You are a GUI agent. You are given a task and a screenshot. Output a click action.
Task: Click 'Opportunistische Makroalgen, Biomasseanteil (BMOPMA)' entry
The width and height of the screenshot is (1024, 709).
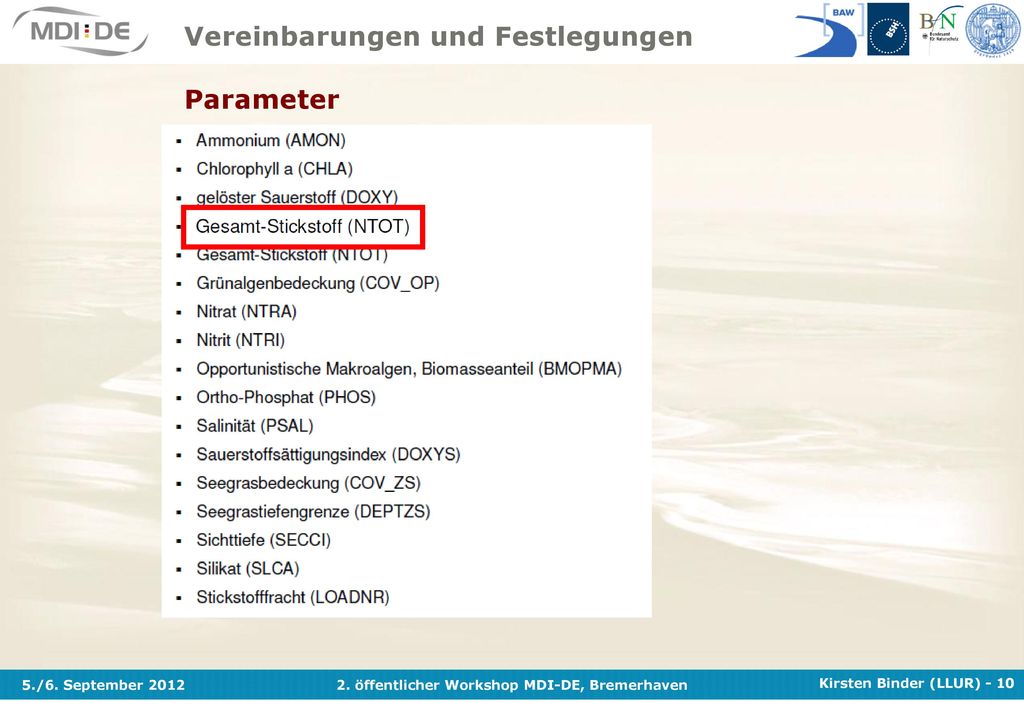(409, 369)
